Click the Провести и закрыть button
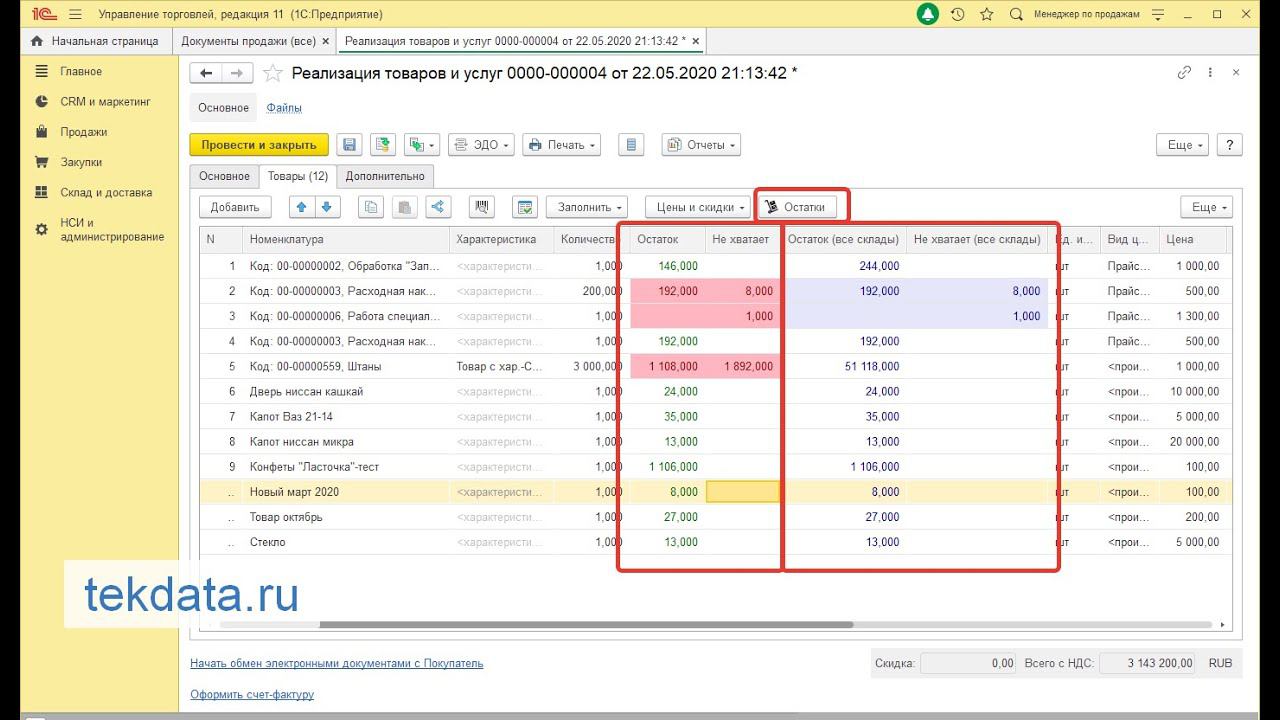Screen dimensions: 1280x720 point(258,145)
